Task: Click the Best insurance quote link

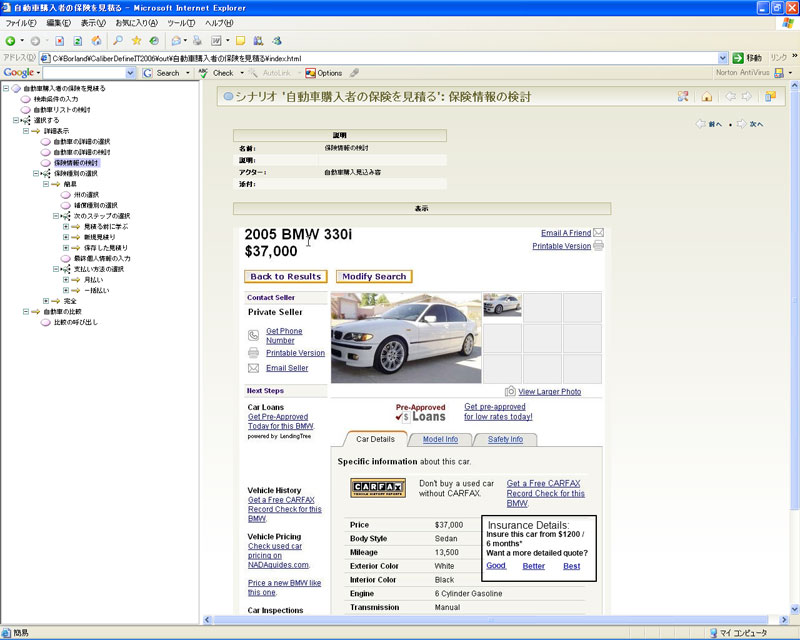Action: (x=571, y=565)
